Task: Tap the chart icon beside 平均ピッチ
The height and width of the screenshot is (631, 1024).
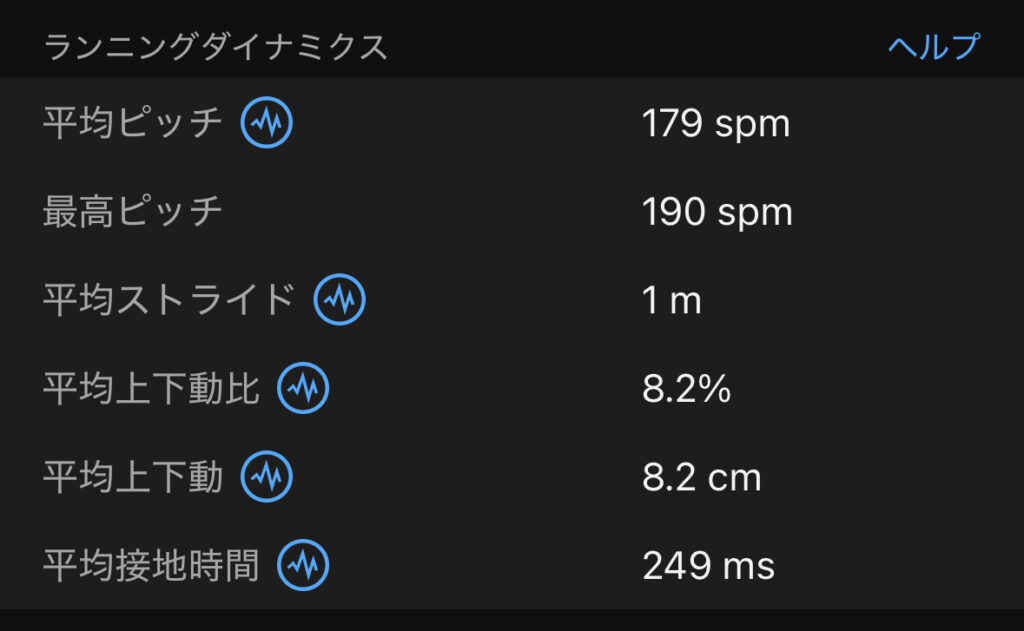Action: 266,123
